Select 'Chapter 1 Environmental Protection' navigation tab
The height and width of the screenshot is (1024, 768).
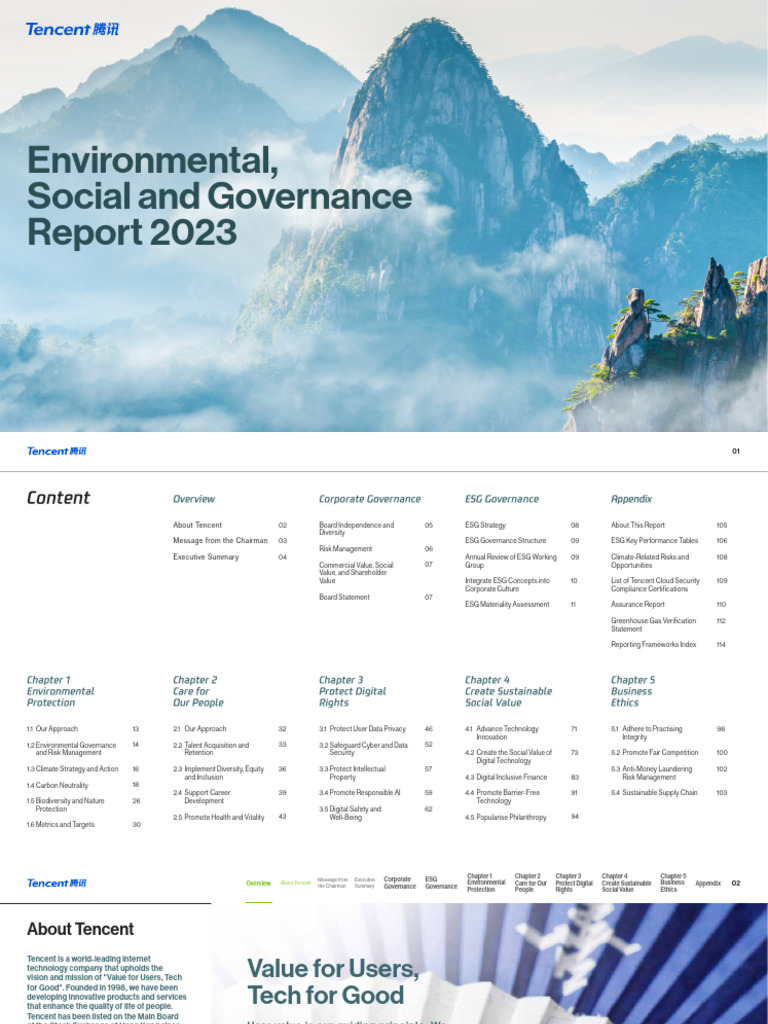coord(487,883)
